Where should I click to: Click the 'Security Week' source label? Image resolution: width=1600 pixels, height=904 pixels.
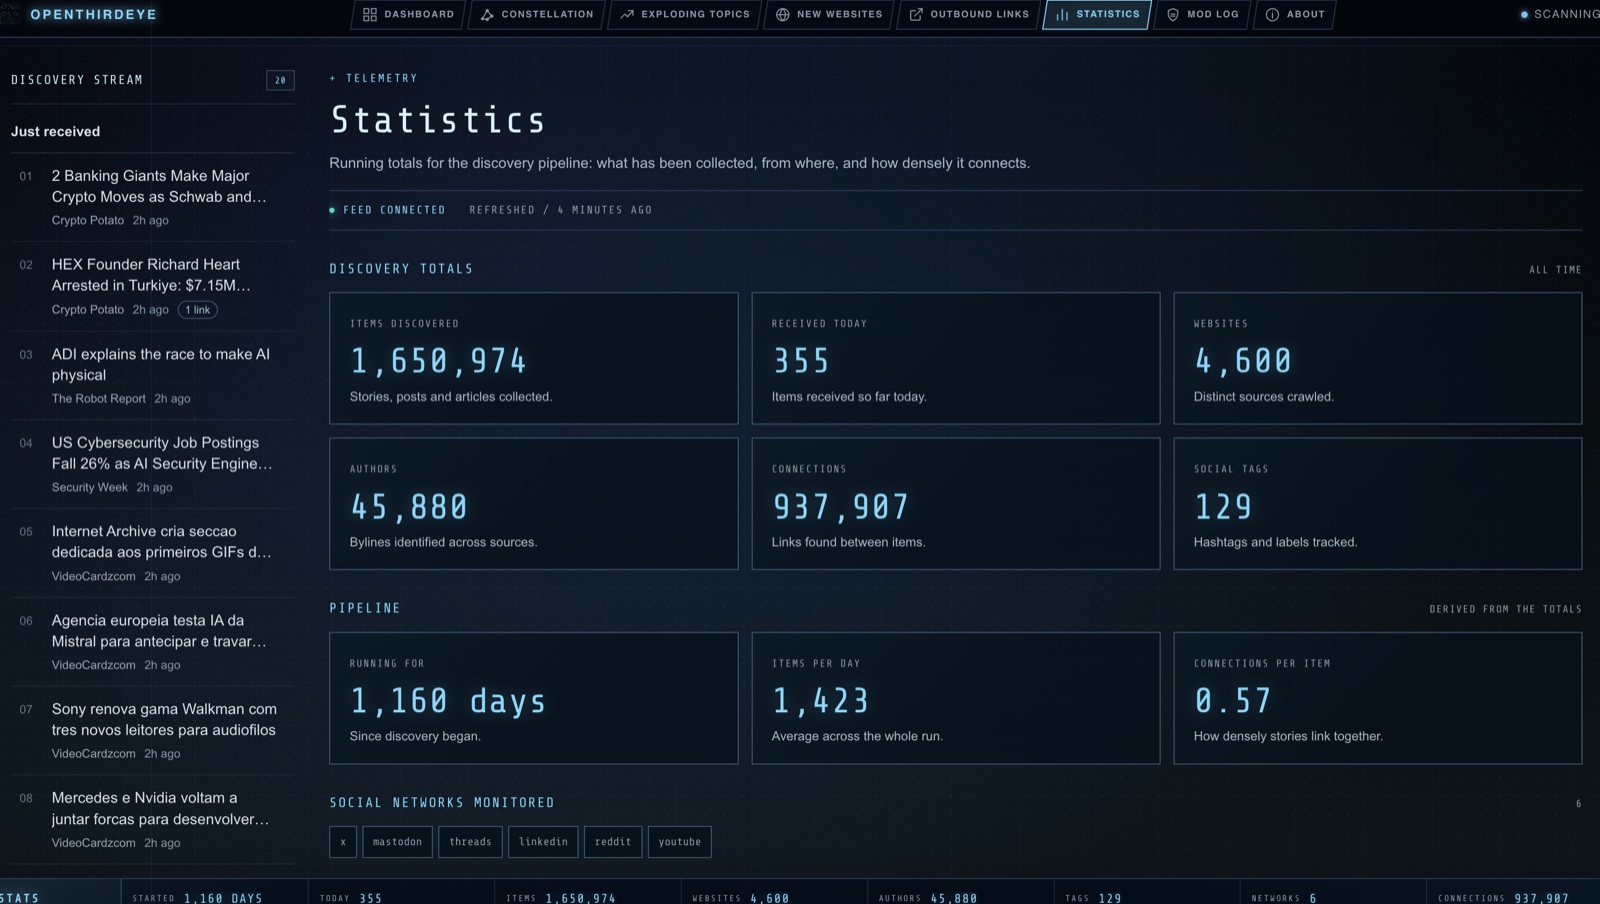[x=90, y=488]
